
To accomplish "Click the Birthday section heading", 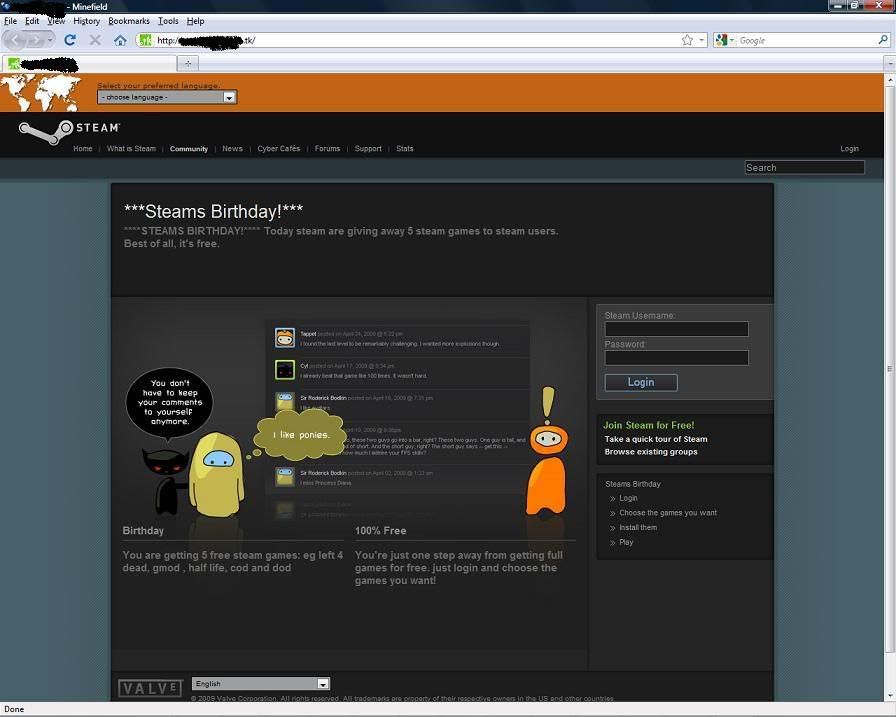I will coord(143,531).
